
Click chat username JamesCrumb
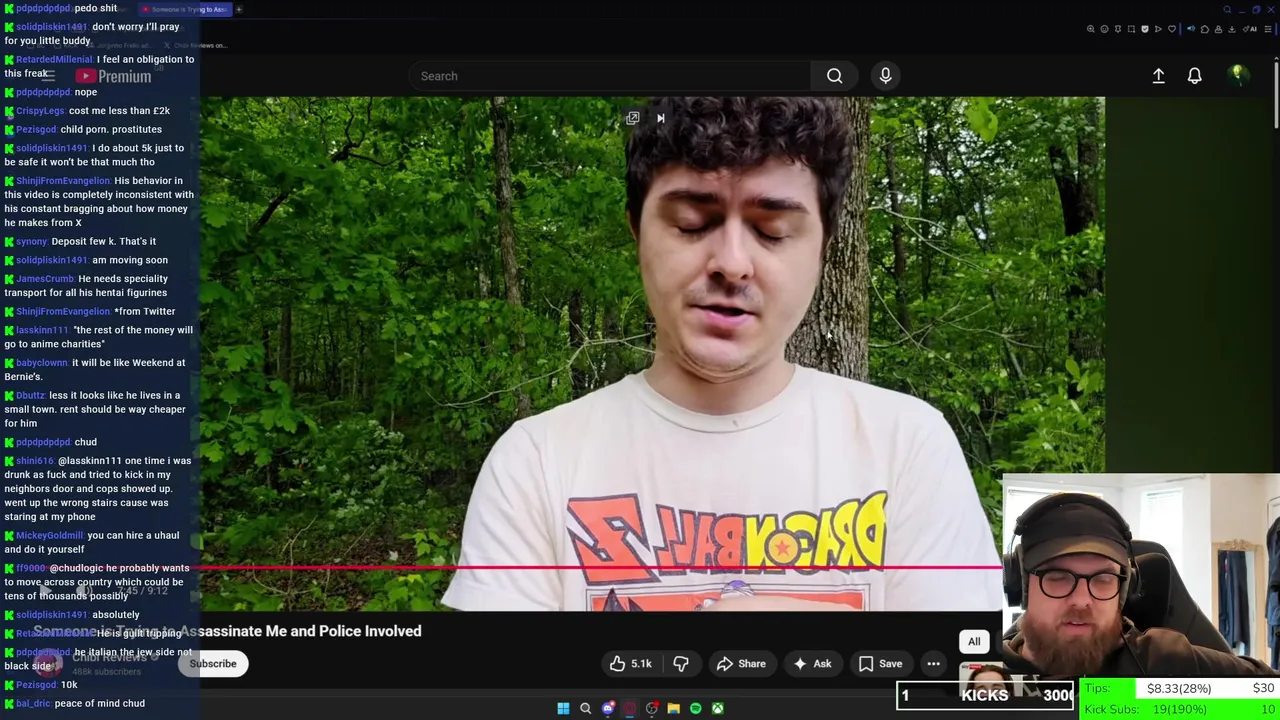45,279
